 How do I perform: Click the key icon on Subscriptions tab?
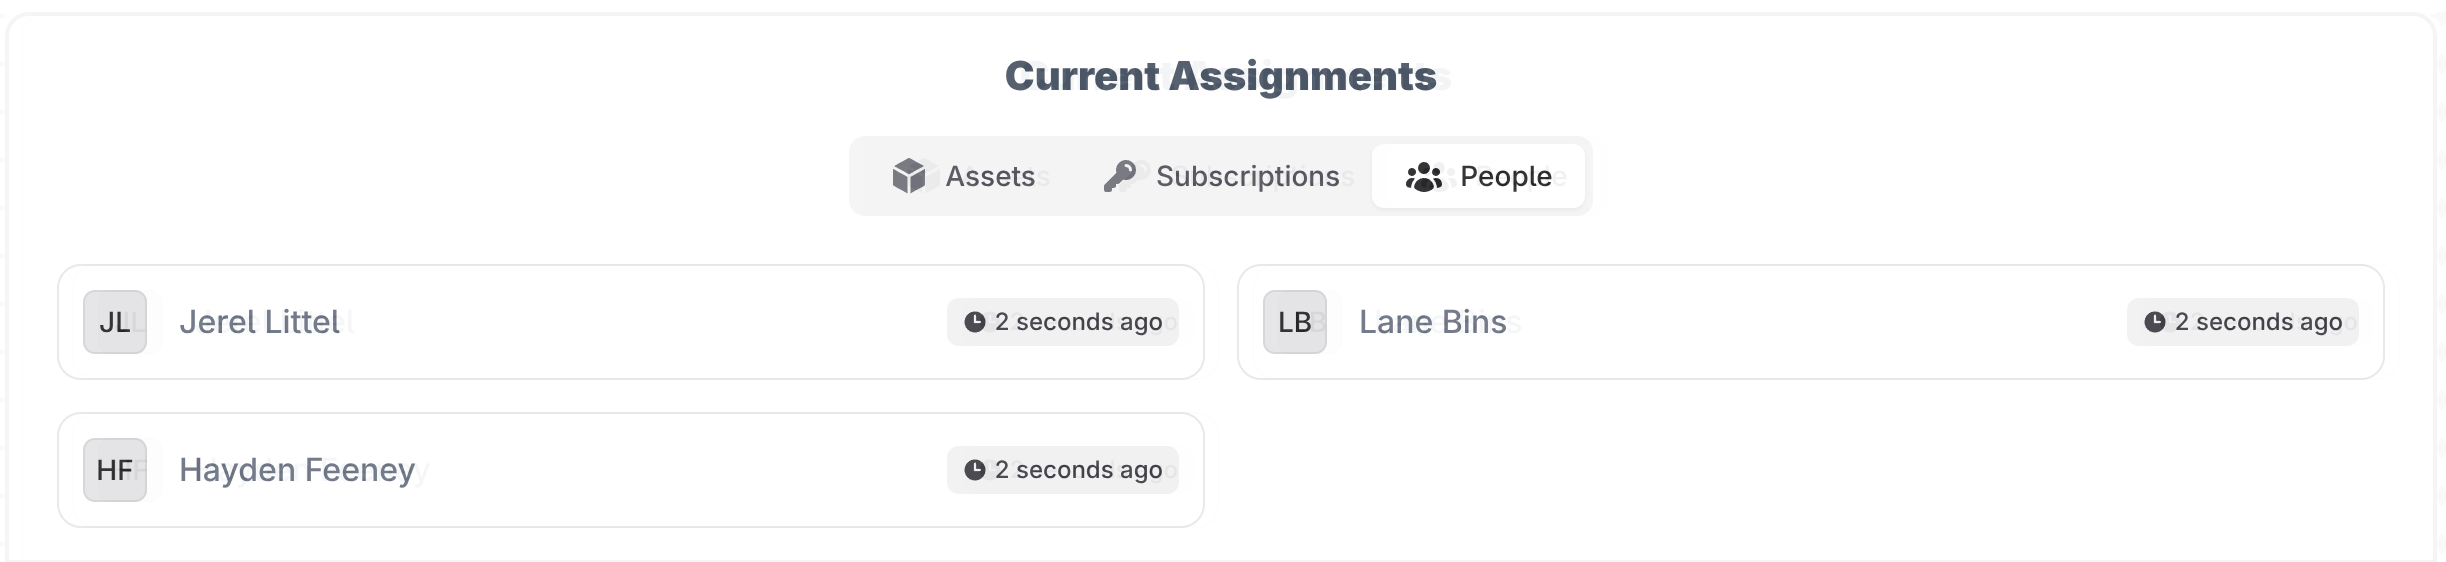point(1120,176)
